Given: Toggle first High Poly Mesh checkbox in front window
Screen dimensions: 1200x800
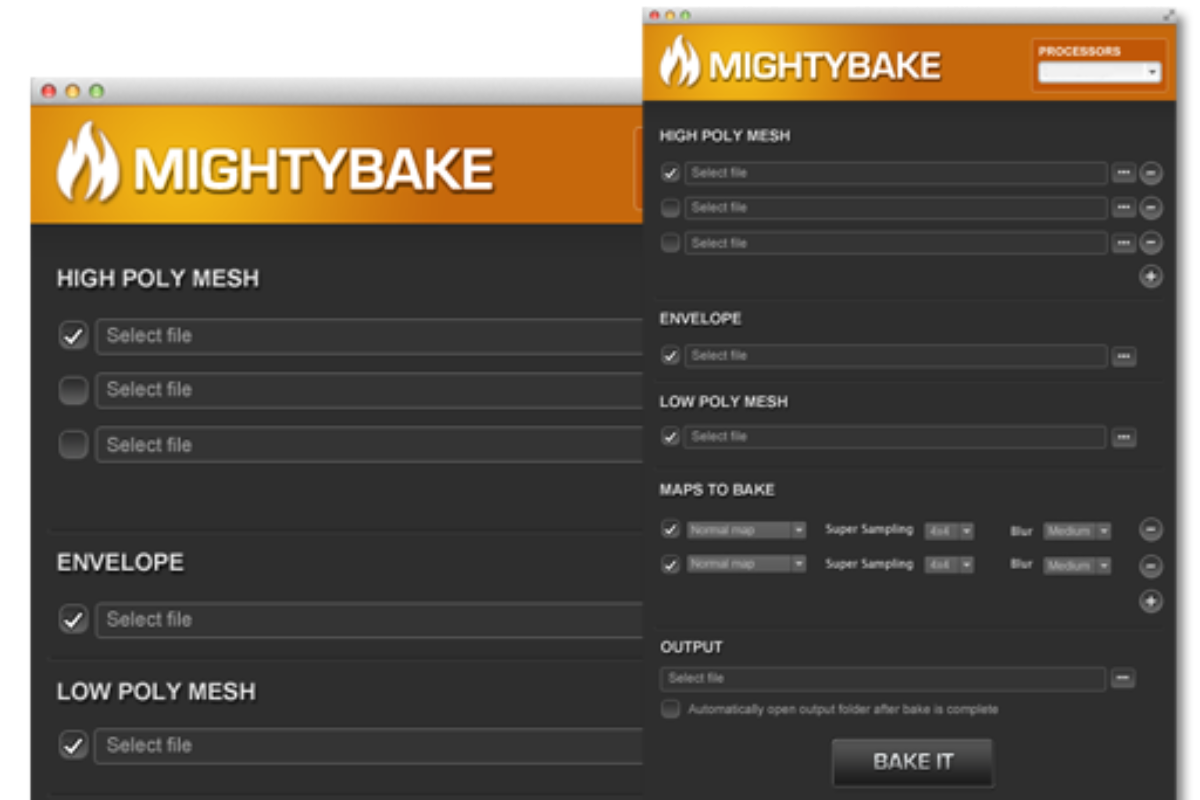Looking at the screenshot, I should 671,173.
